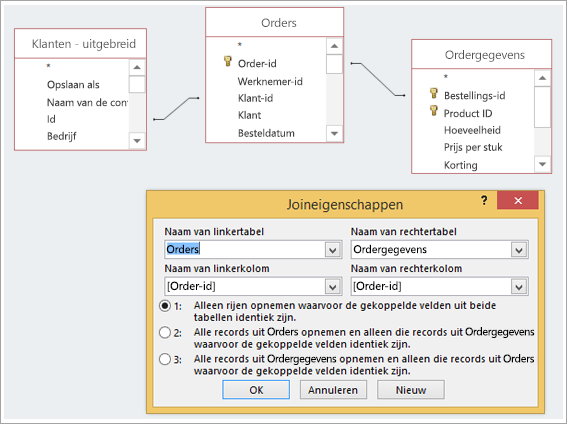Select the Bedrijf field in Klanten table
Screen dimensions: 567x424
click(x=61, y=136)
